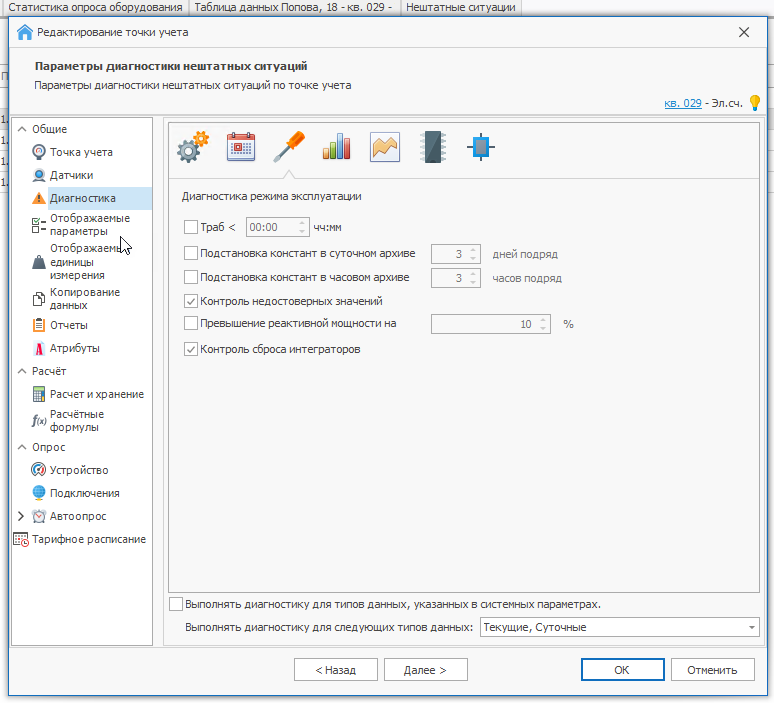Increase days count for daily archive constants
The width and height of the screenshot is (774, 703).
pyautogui.click(x=474, y=249)
